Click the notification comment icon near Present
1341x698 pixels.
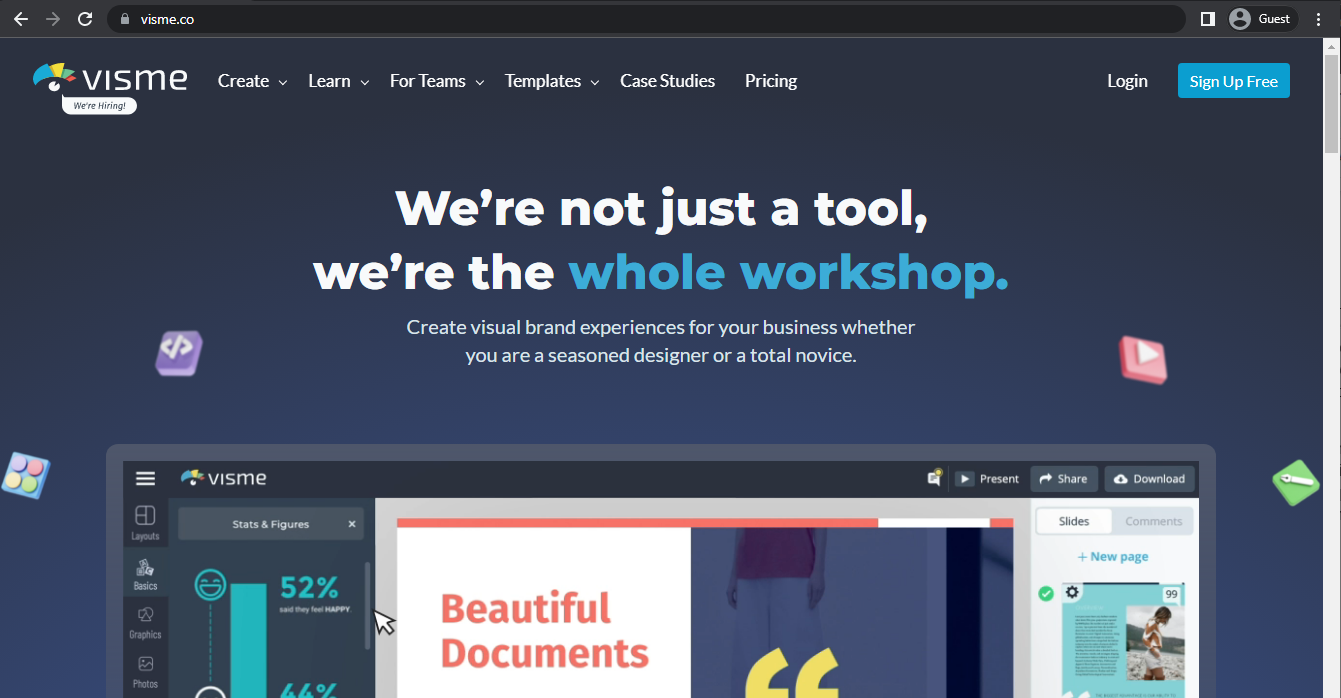[x=934, y=478]
